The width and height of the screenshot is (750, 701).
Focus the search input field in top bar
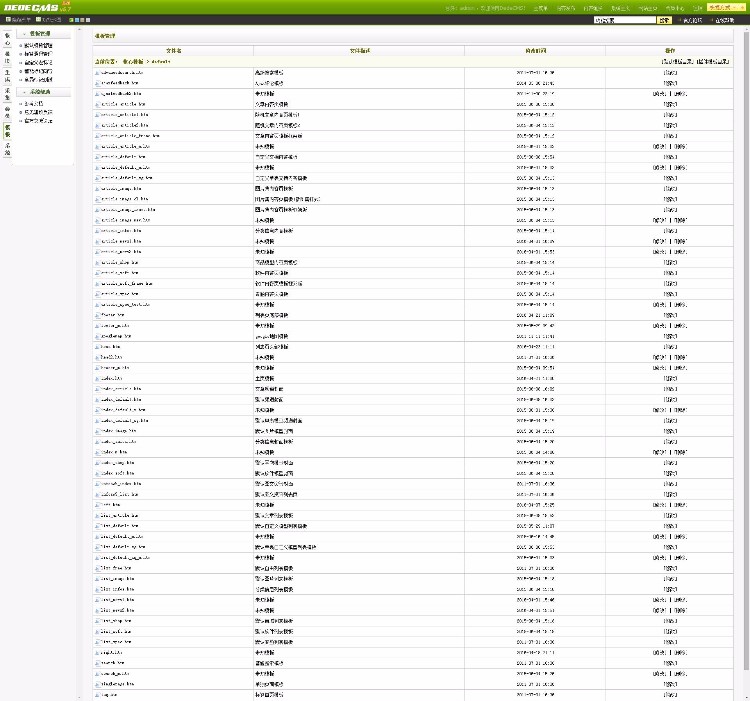point(625,20)
